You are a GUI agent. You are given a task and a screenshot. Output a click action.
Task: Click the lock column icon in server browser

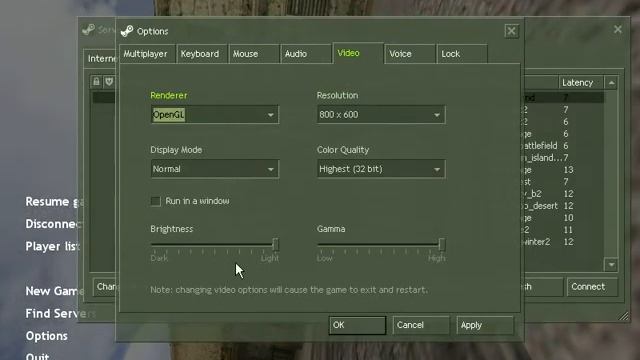pos(96,82)
